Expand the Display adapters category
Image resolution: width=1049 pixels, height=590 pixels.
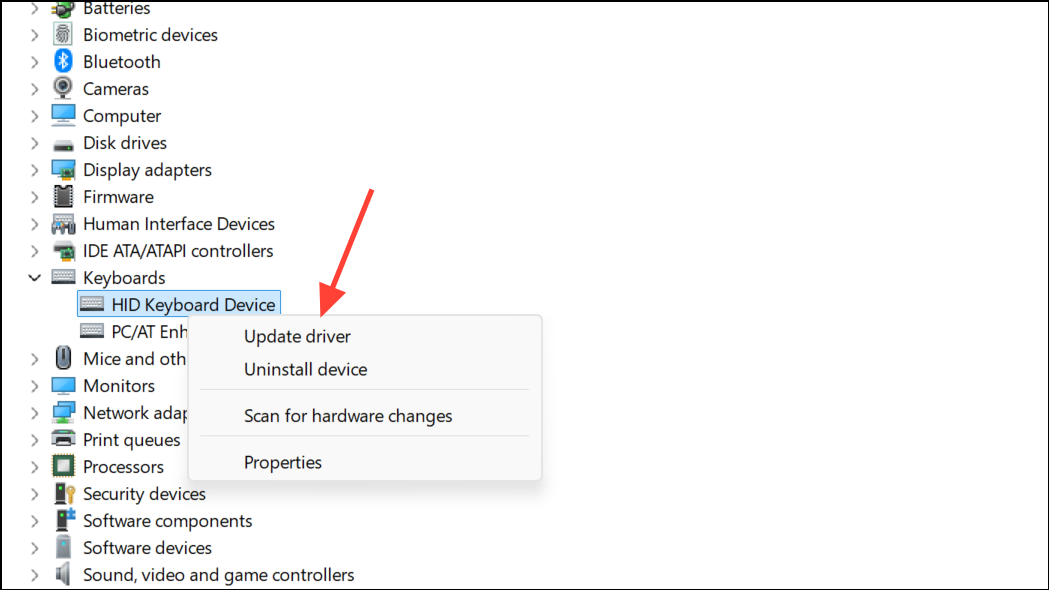pos(34,169)
